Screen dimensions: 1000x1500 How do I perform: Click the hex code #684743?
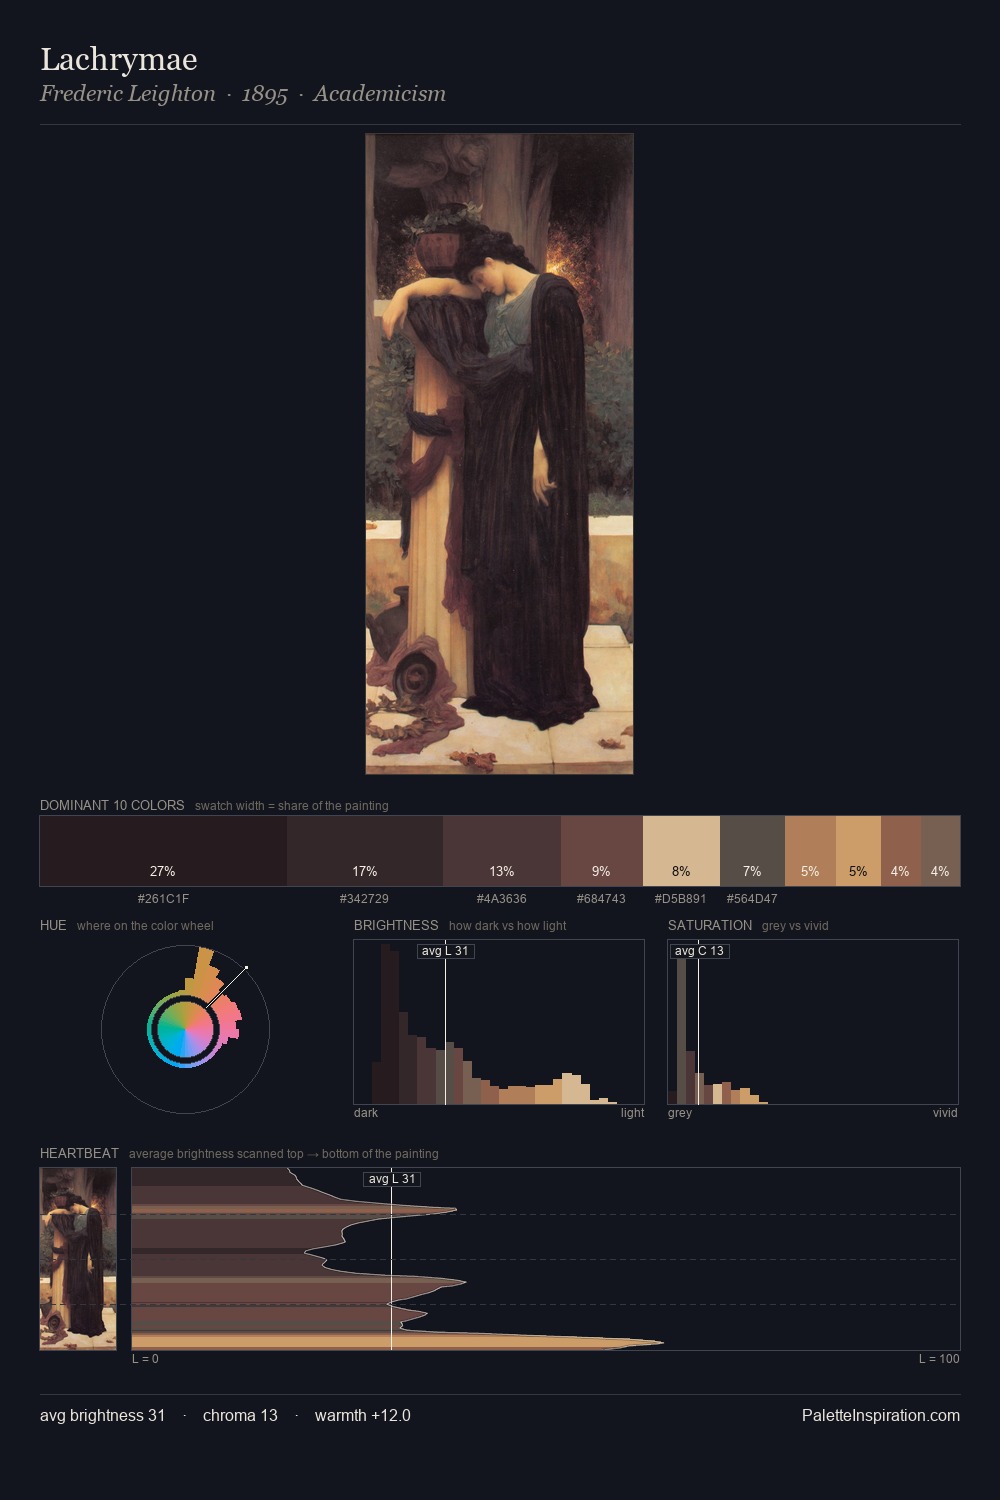point(601,899)
